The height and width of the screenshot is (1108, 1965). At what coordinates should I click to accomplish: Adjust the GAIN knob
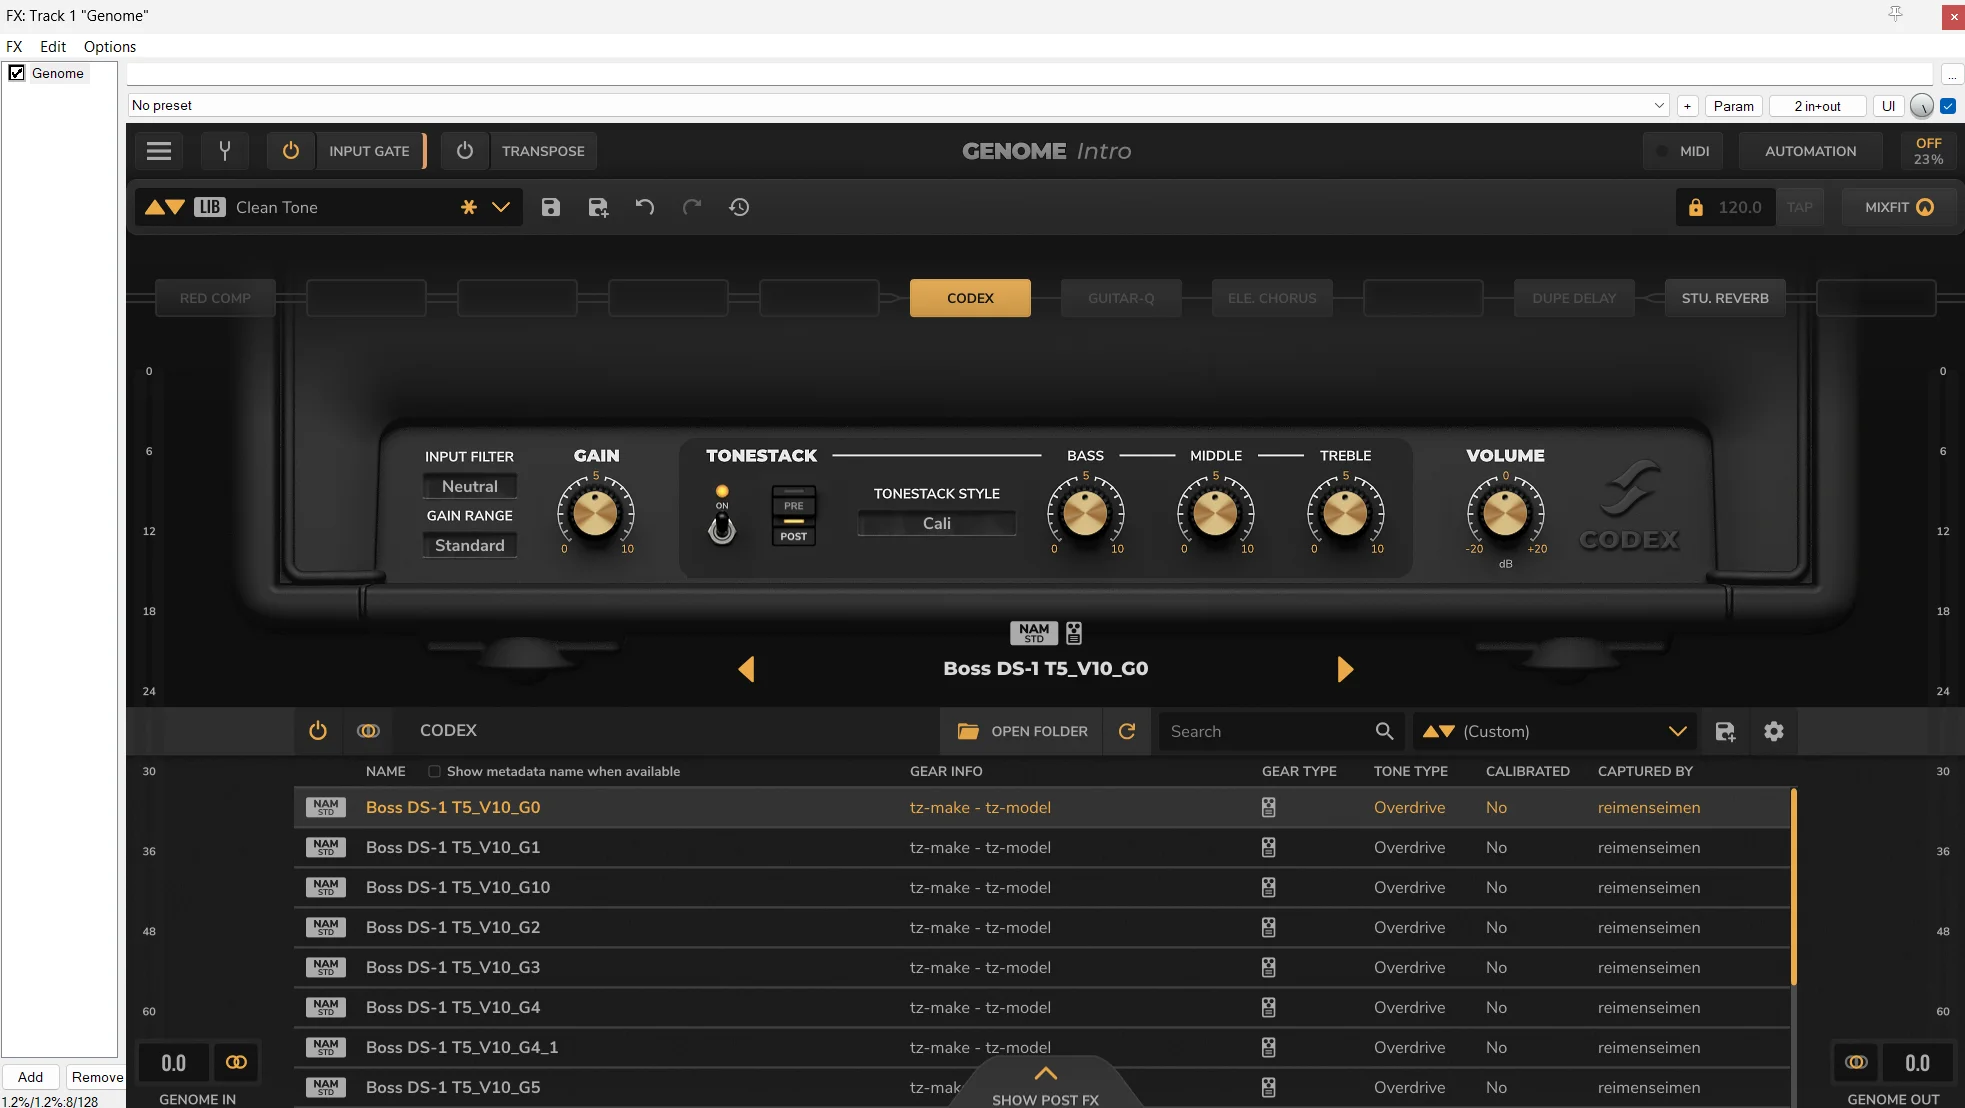click(x=596, y=513)
